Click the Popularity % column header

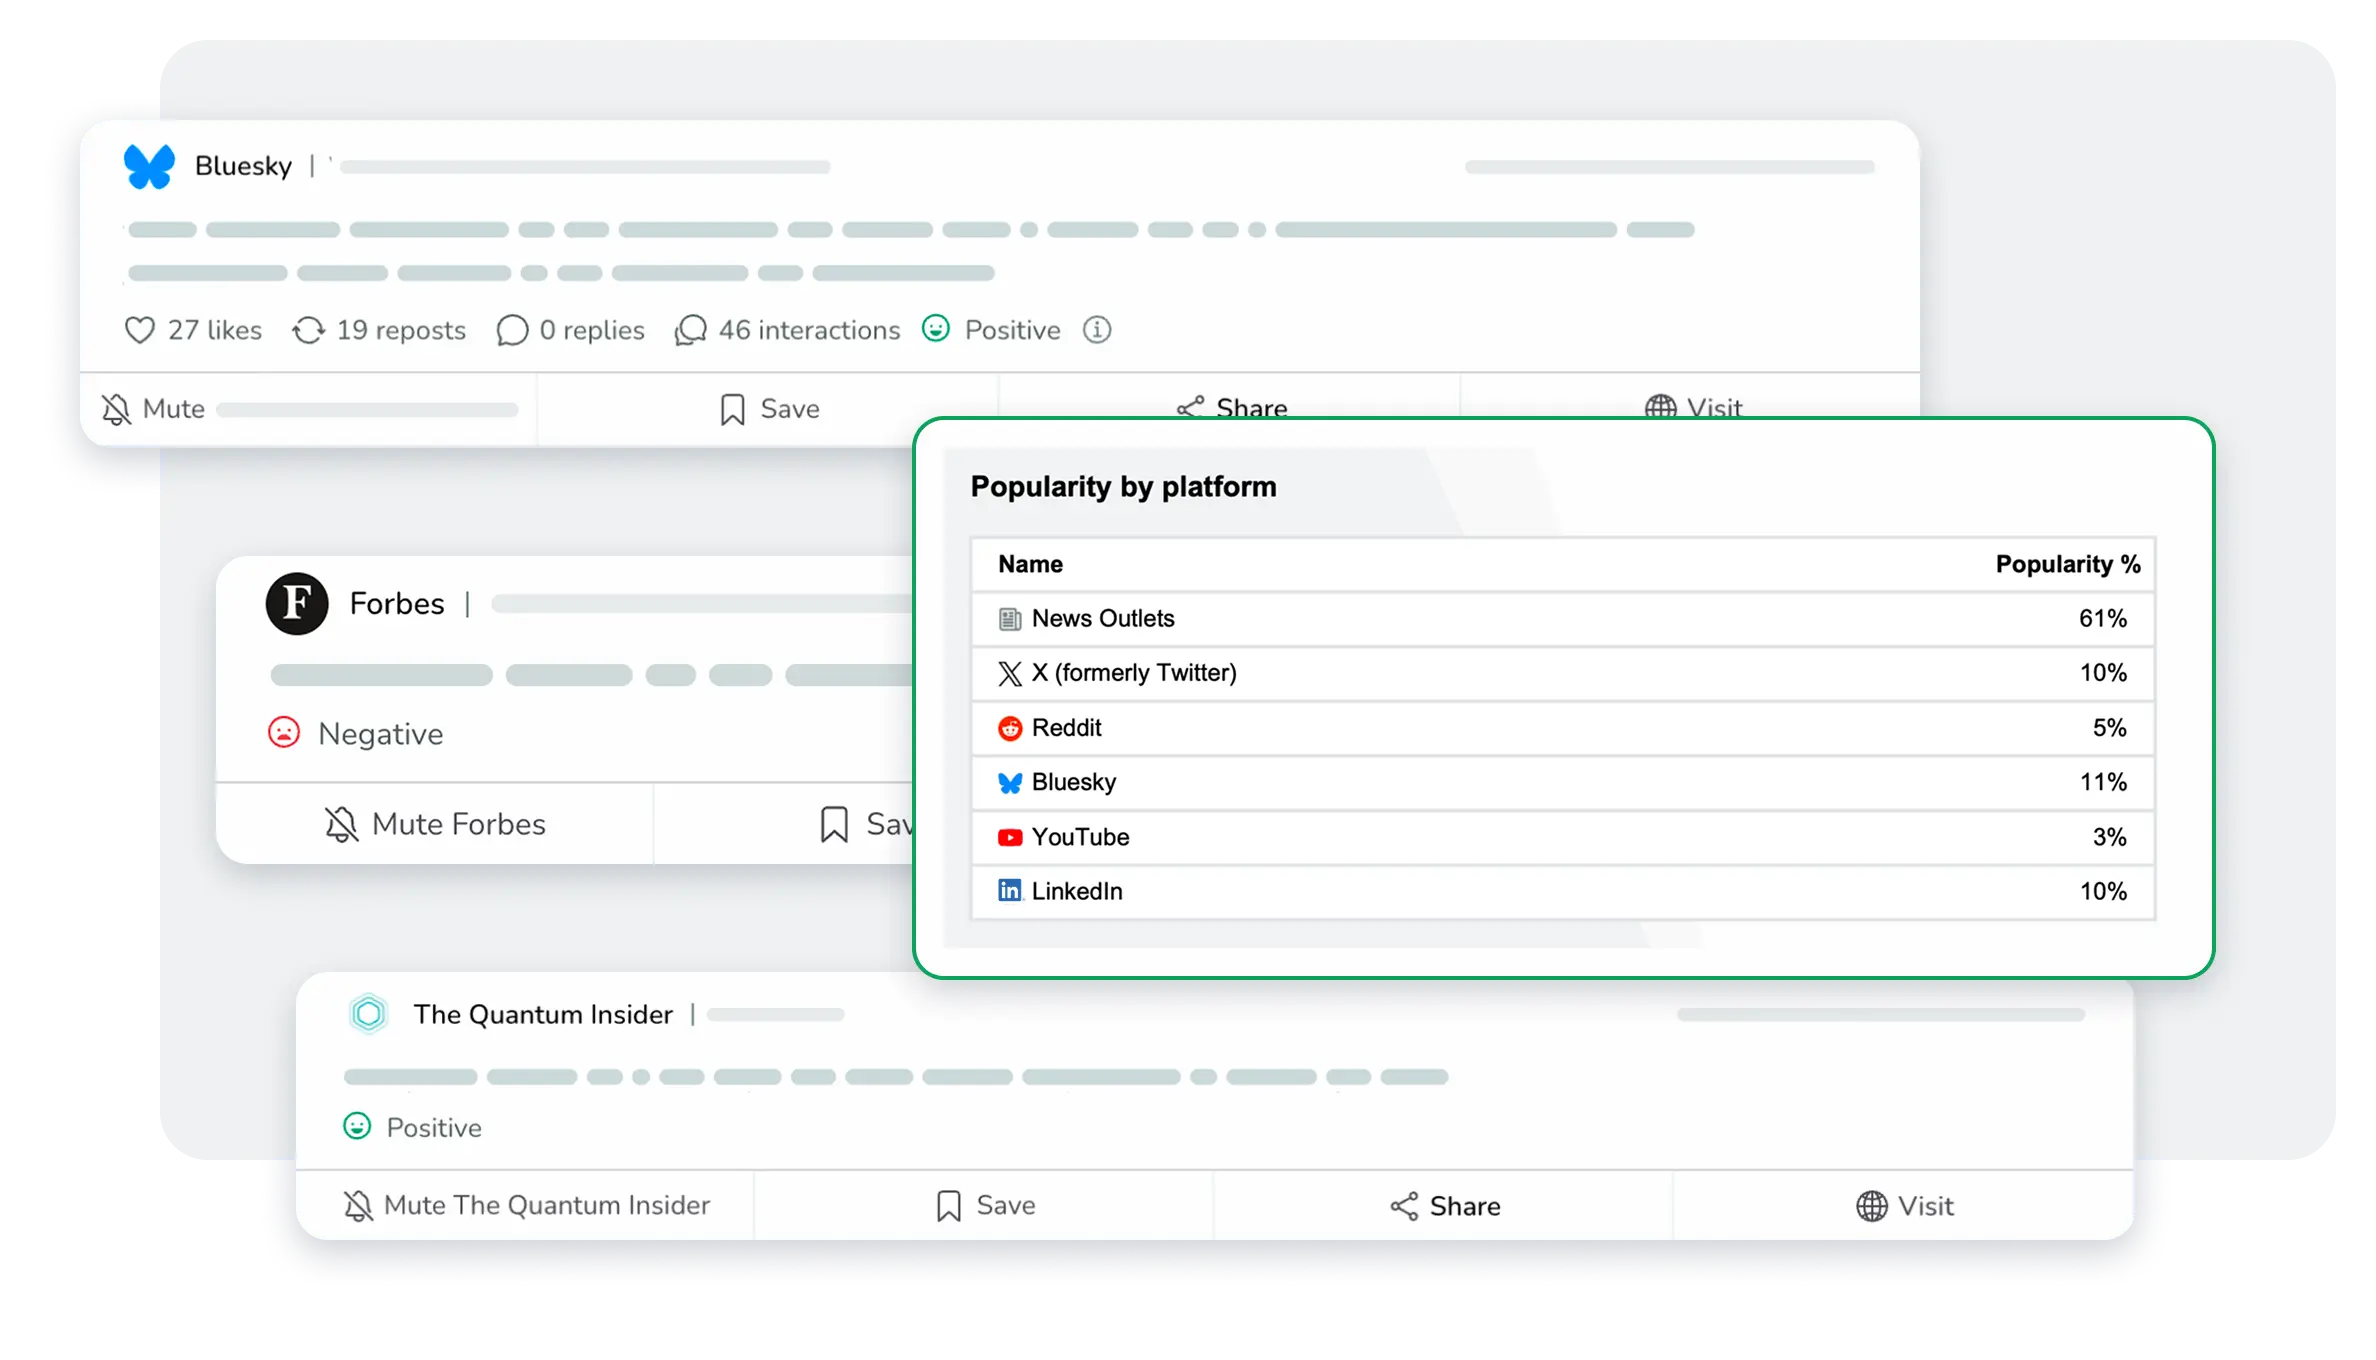(2067, 564)
